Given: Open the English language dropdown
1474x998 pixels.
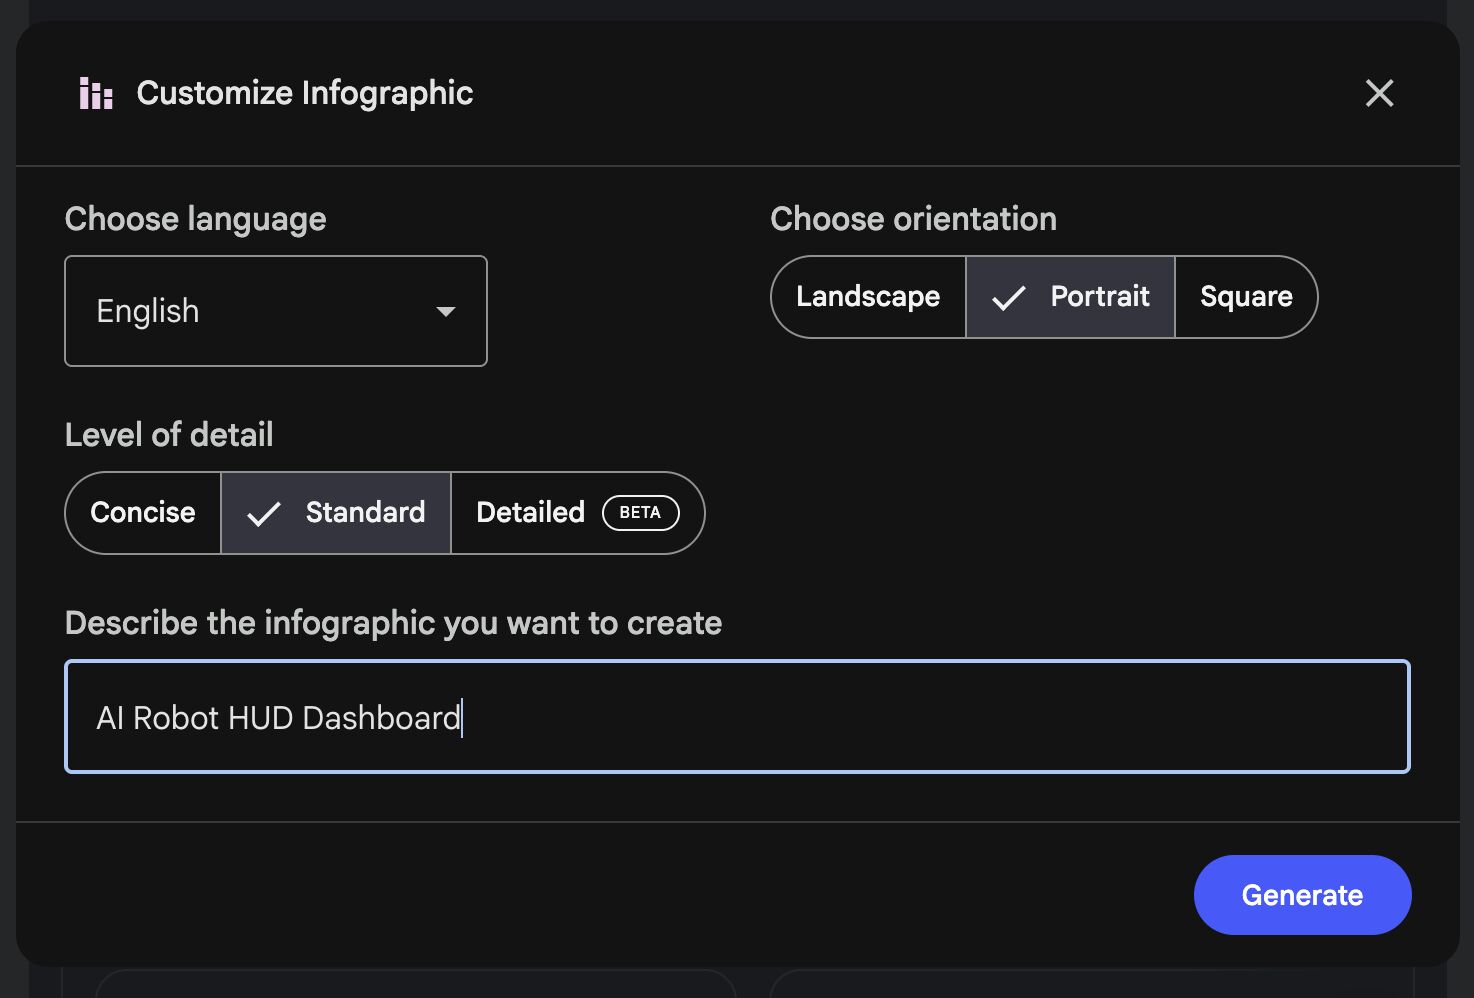Looking at the screenshot, I should [x=276, y=311].
